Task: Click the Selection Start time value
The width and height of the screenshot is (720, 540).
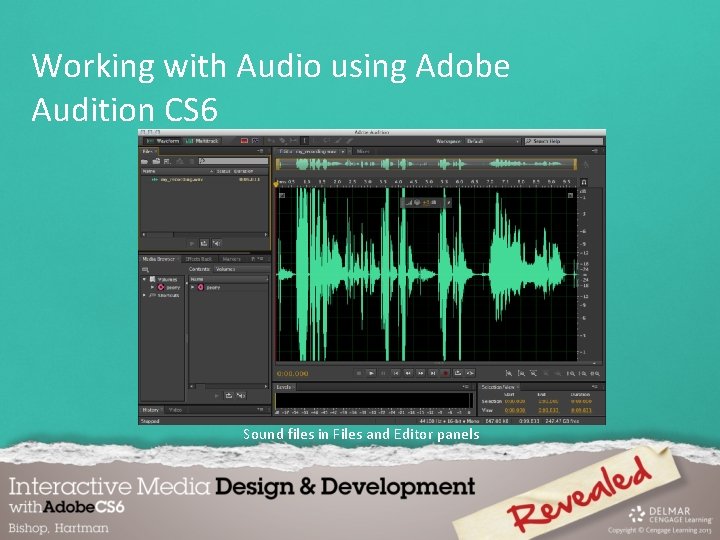Action: (515, 402)
